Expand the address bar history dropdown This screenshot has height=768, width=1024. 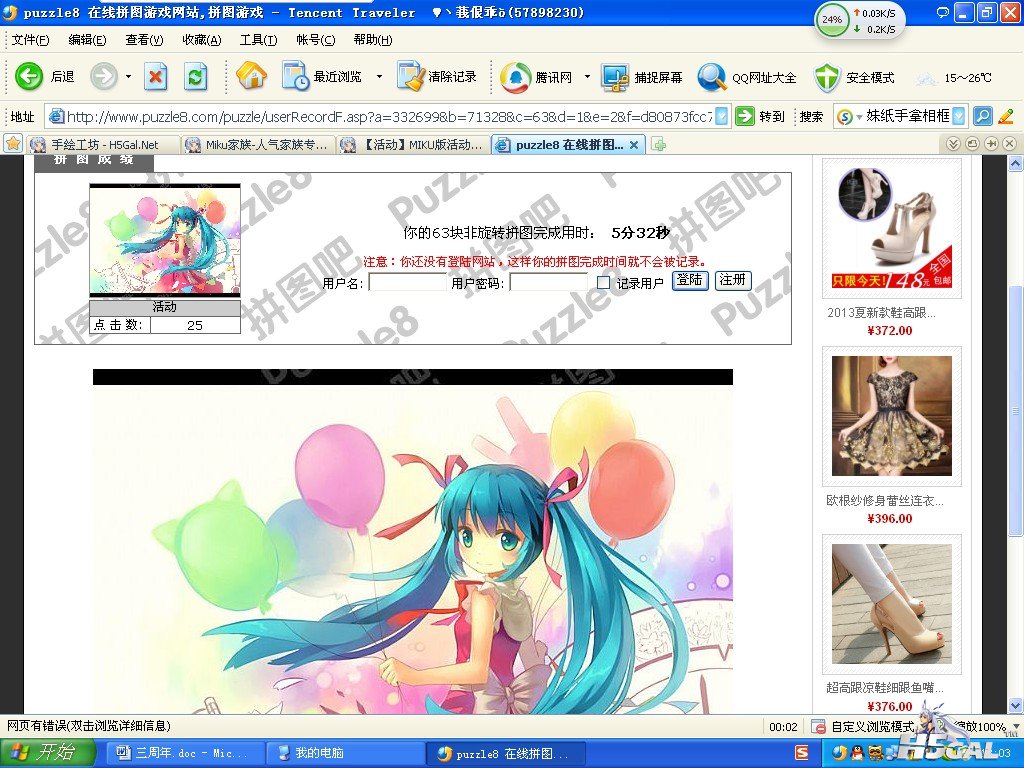(722, 116)
